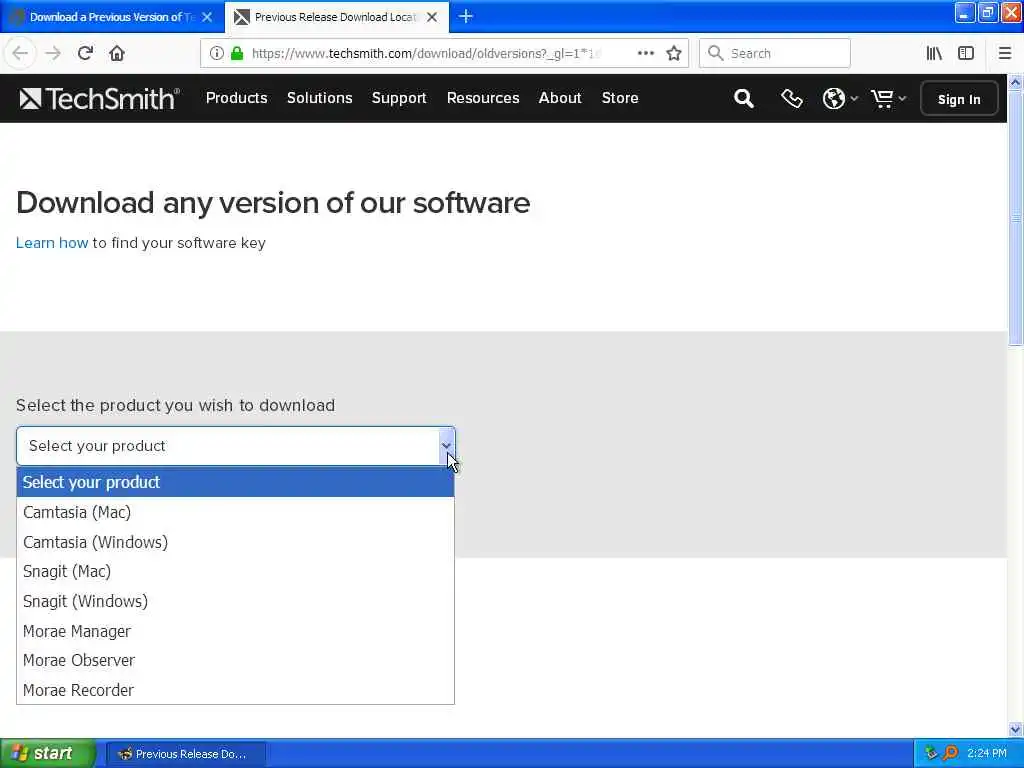1024x768 pixels.
Task: Click the TechSmith logo
Action: [99, 99]
